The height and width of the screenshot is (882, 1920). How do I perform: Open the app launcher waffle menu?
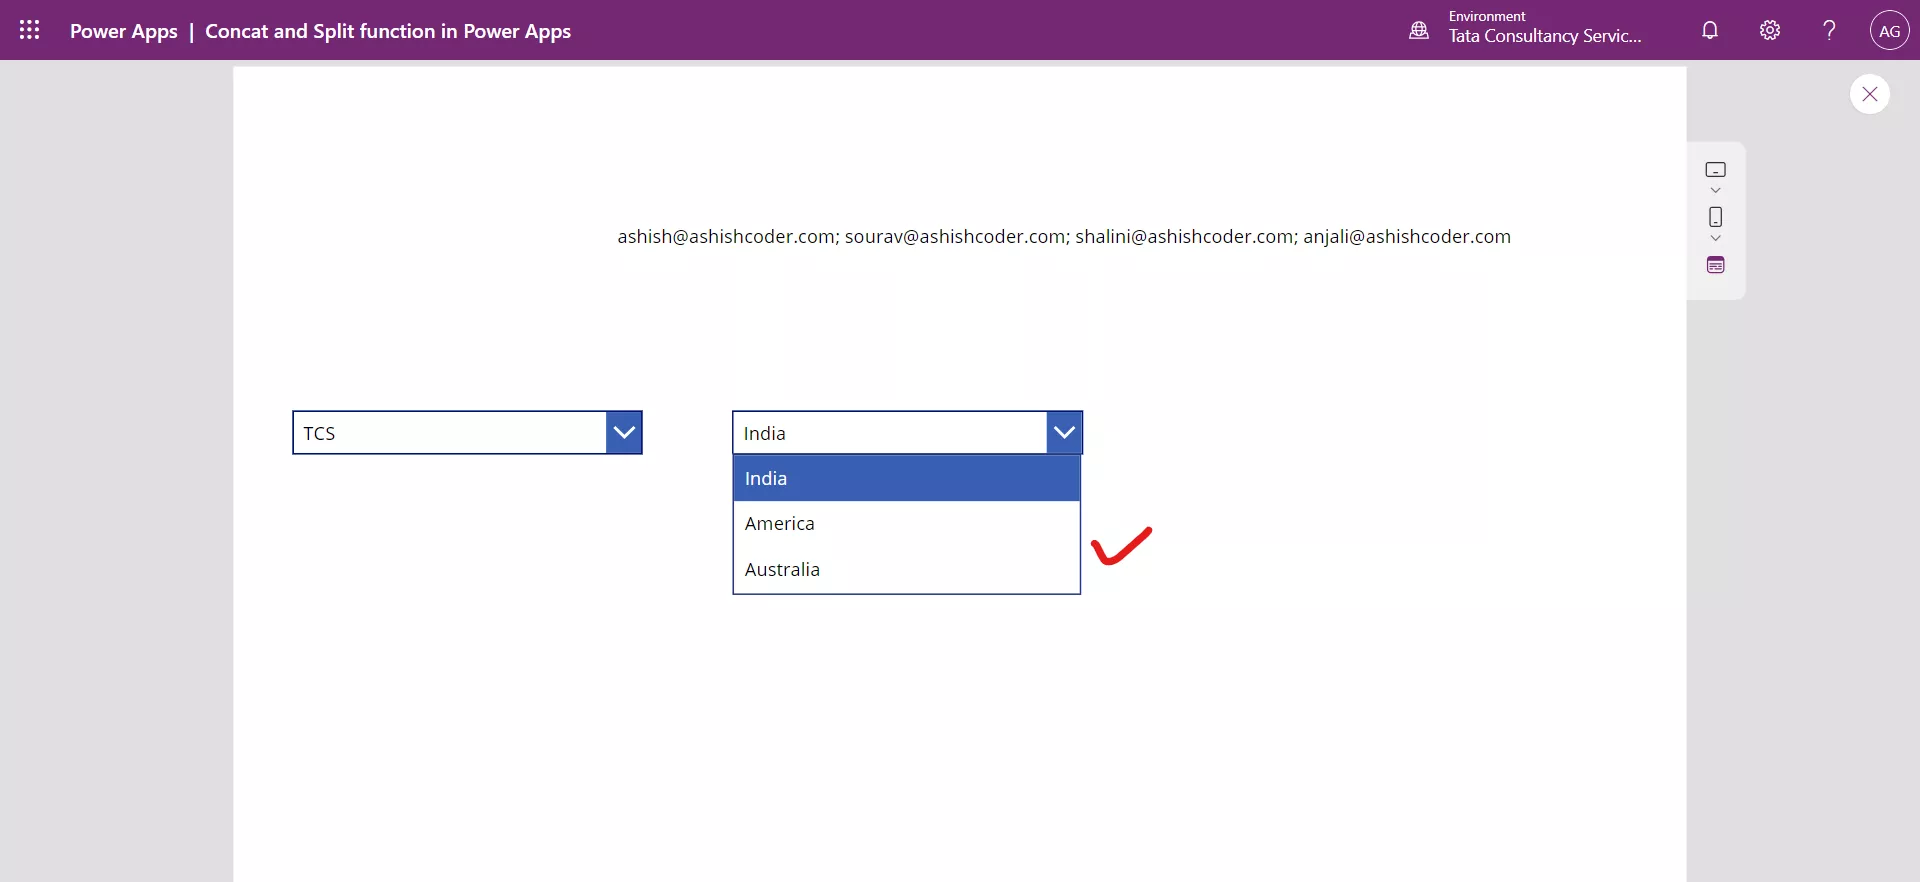tap(30, 30)
